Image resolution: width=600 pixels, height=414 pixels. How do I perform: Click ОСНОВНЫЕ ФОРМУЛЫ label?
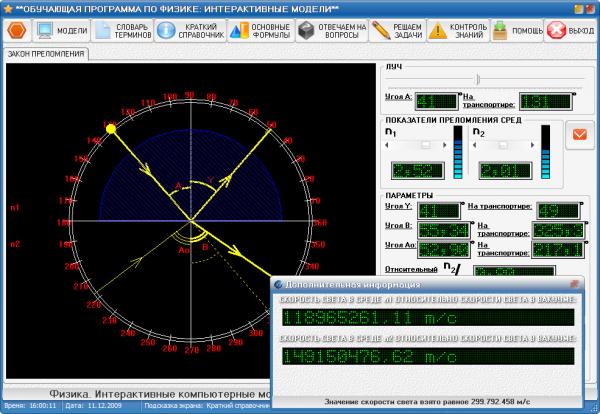pyautogui.click(x=271, y=31)
